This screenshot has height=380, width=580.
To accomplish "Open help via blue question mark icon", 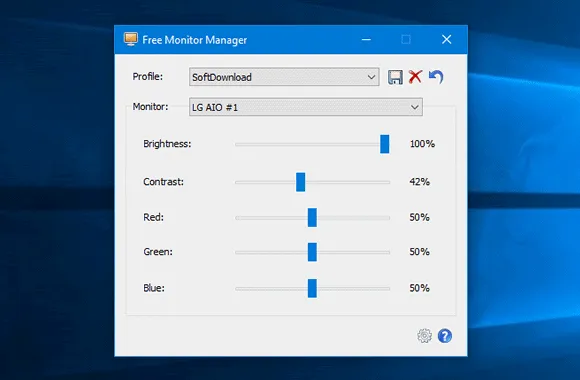I will click(x=445, y=336).
